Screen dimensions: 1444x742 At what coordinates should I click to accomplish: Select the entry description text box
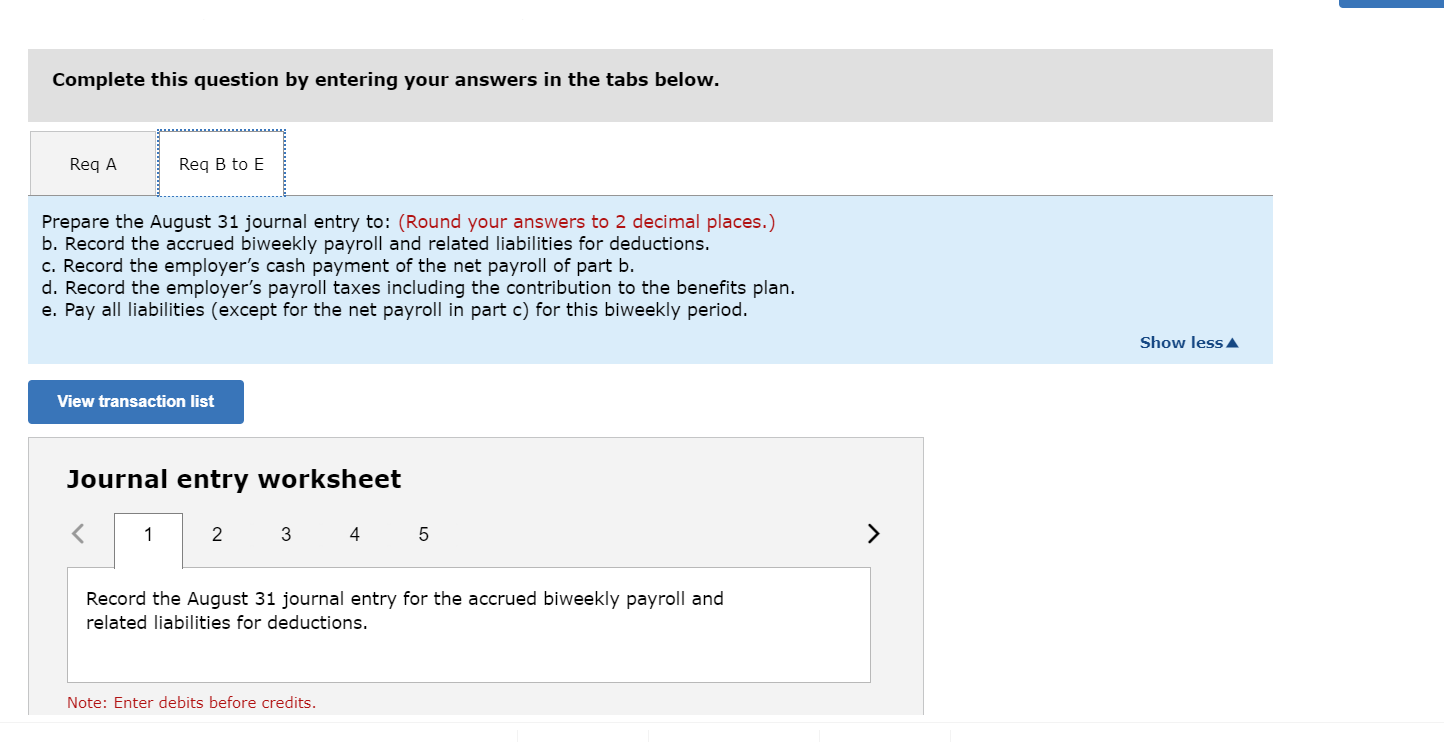point(468,623)
